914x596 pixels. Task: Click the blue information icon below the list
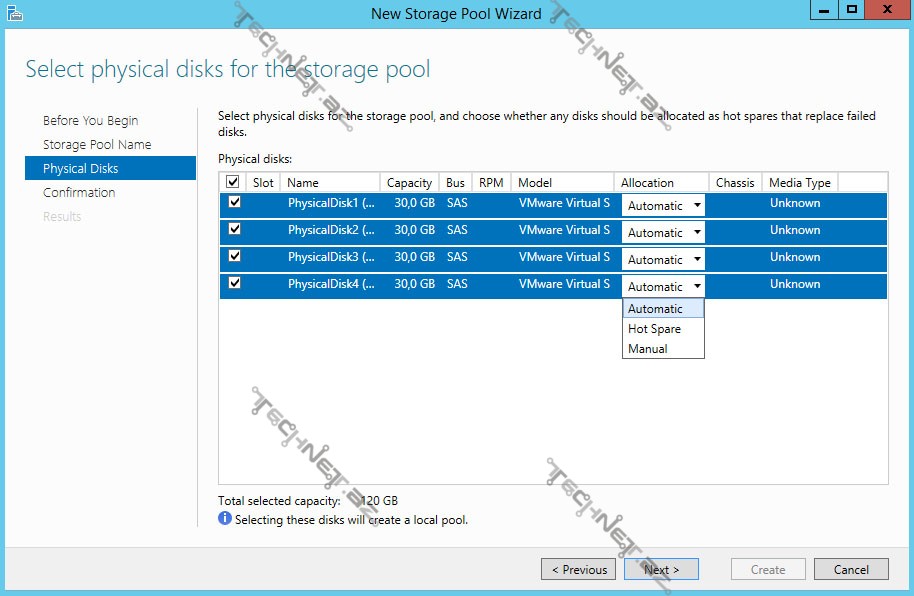(x=225, y=519)
